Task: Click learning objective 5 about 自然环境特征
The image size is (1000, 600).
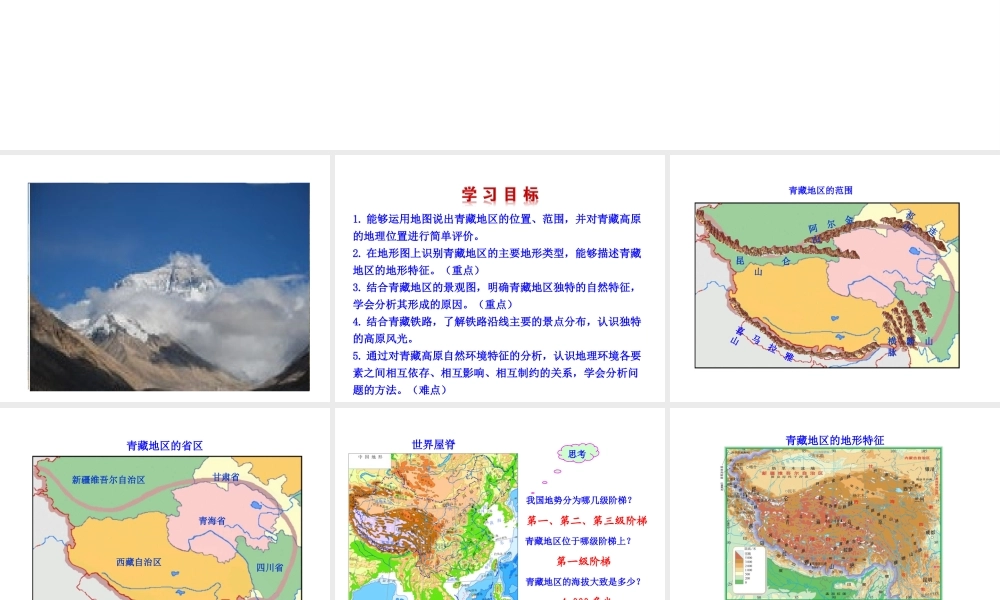Action: pos(497,372)
